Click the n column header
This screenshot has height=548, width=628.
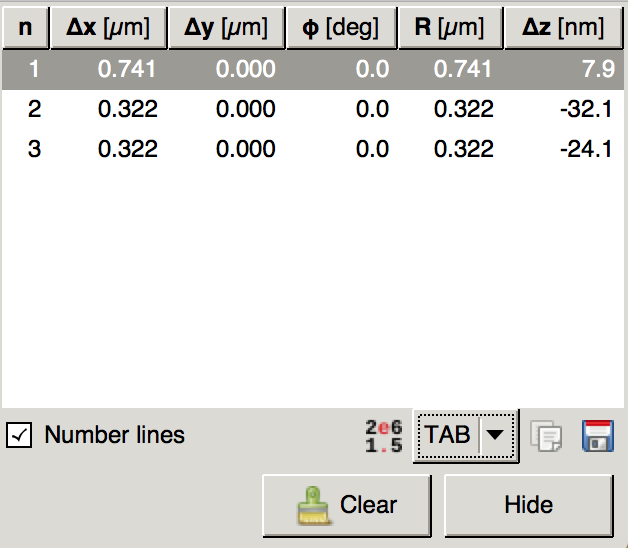26,28
